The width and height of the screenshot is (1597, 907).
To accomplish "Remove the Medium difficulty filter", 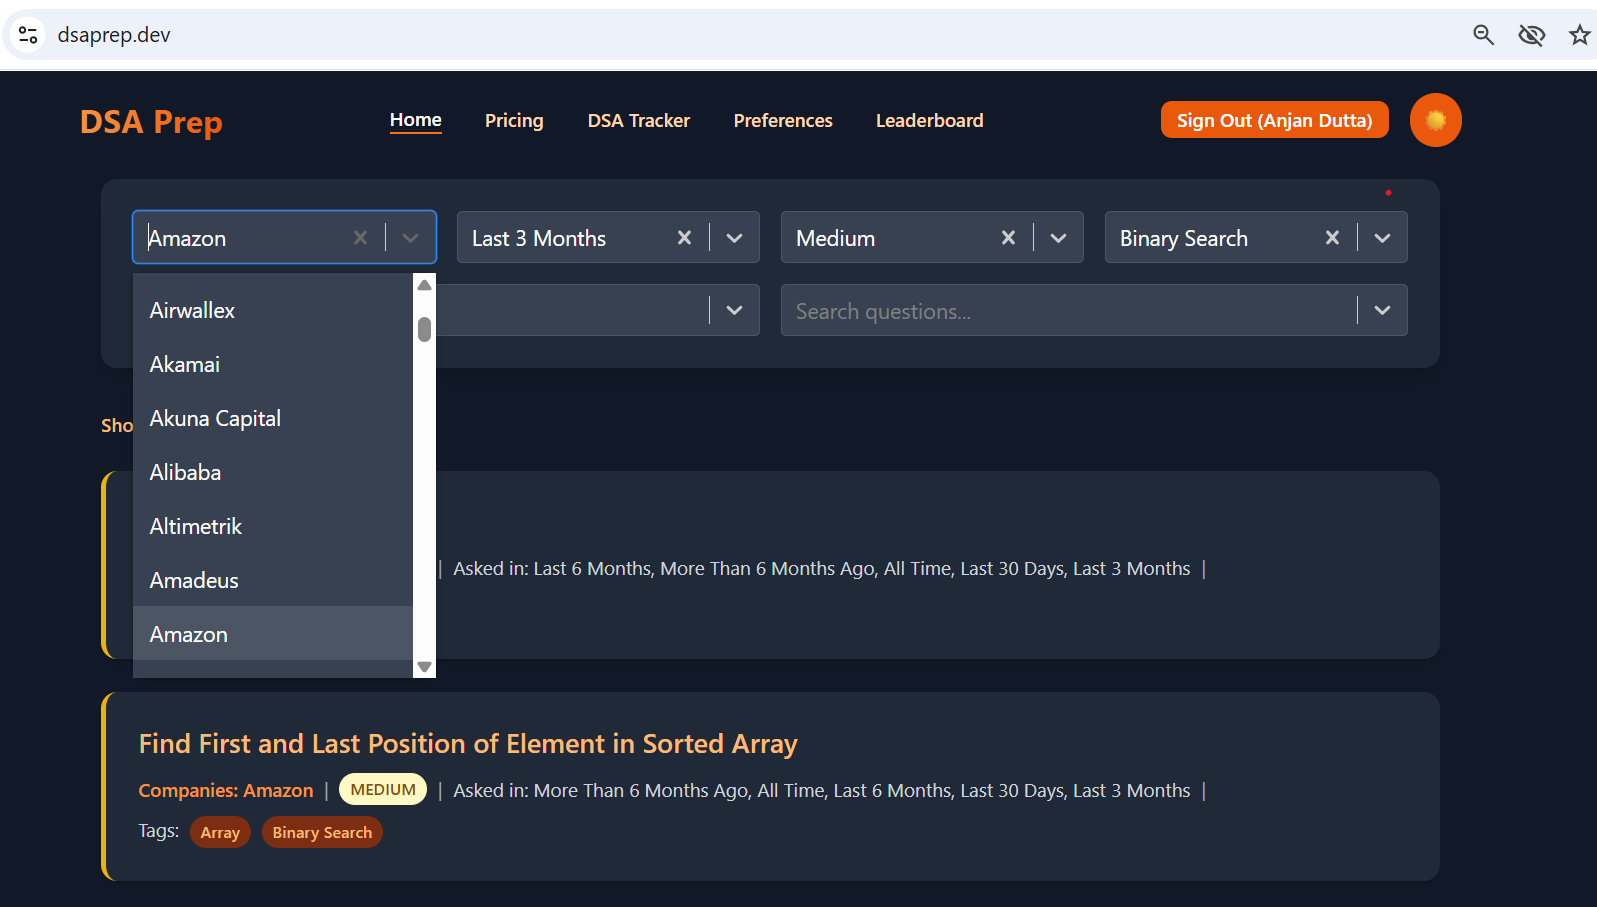I will pos(1008,238).
